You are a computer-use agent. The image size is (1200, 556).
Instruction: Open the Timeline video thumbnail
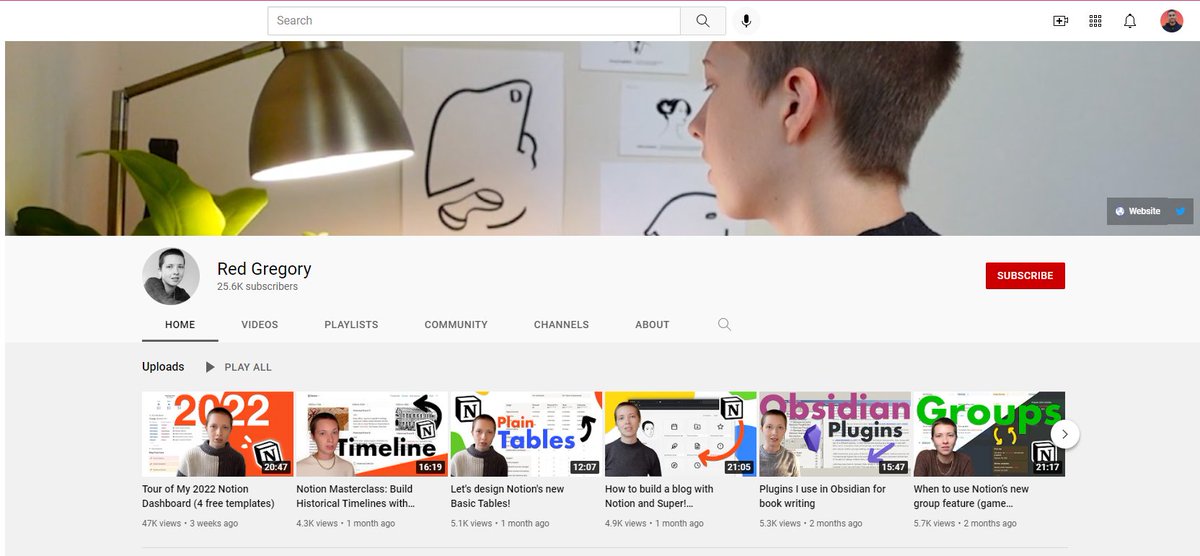click(x=372, y=434)
